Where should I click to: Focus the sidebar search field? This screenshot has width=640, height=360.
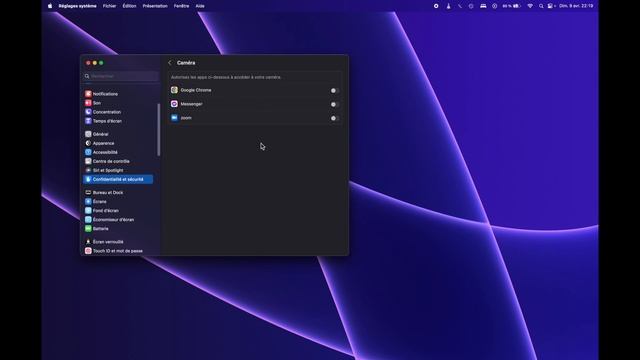(121, 76)
